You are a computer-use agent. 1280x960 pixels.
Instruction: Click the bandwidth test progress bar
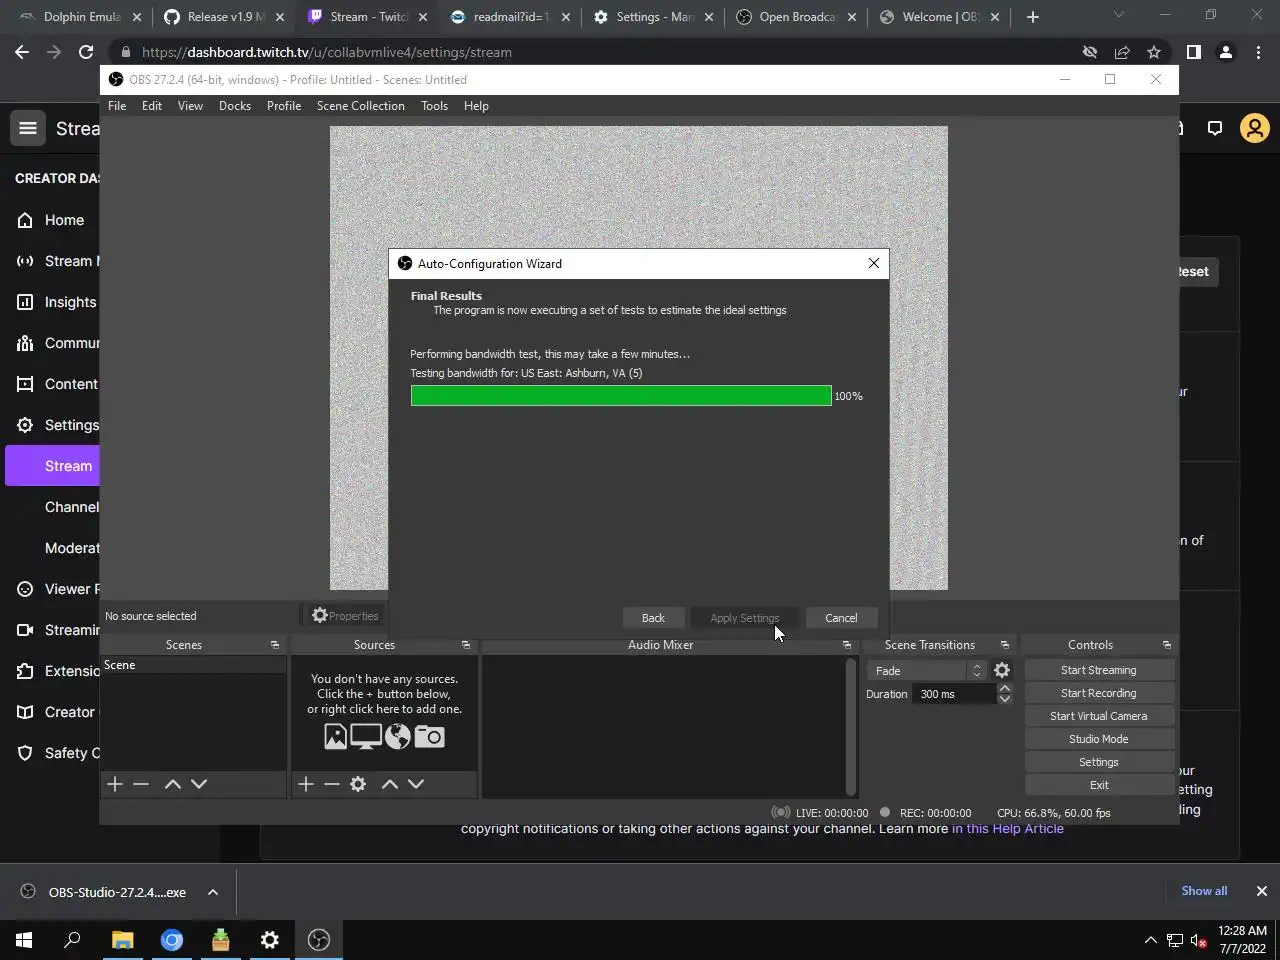(x=621, y=396)
